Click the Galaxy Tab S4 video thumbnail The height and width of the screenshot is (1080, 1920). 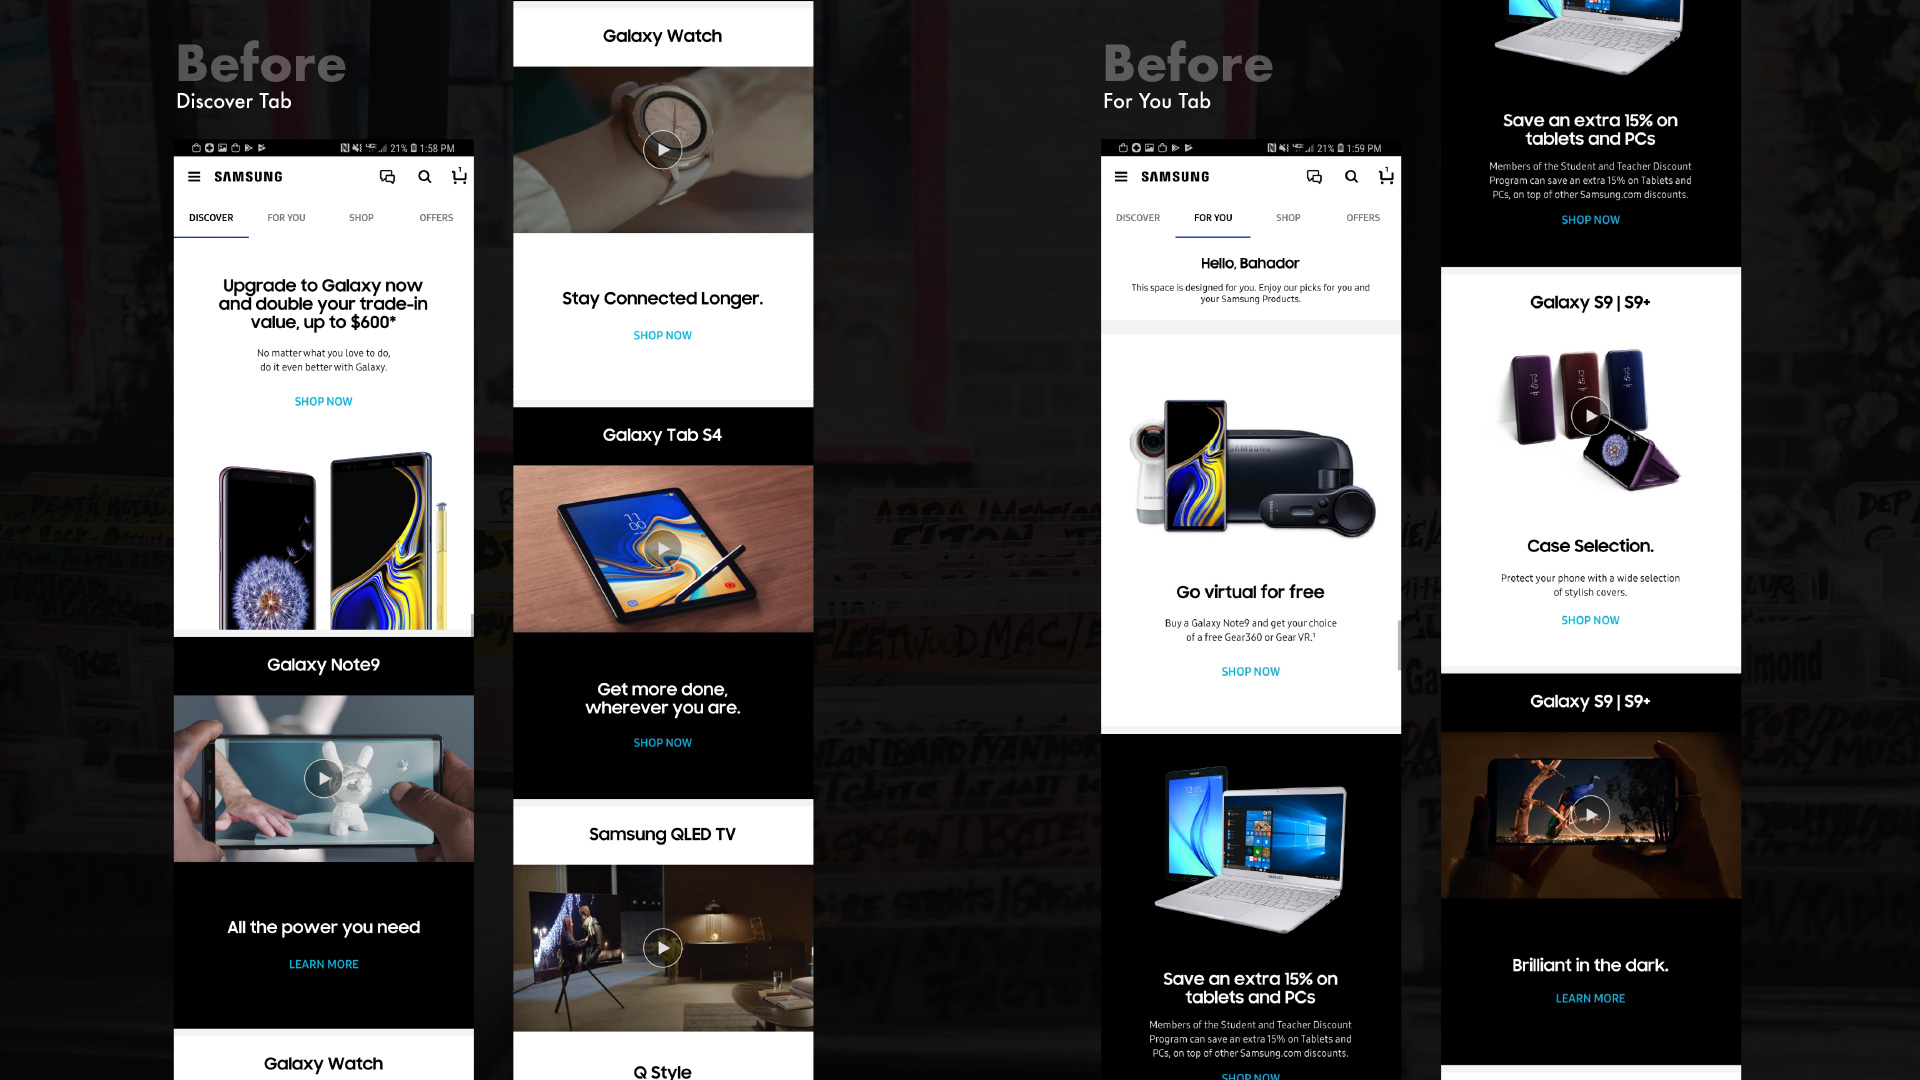663,549
